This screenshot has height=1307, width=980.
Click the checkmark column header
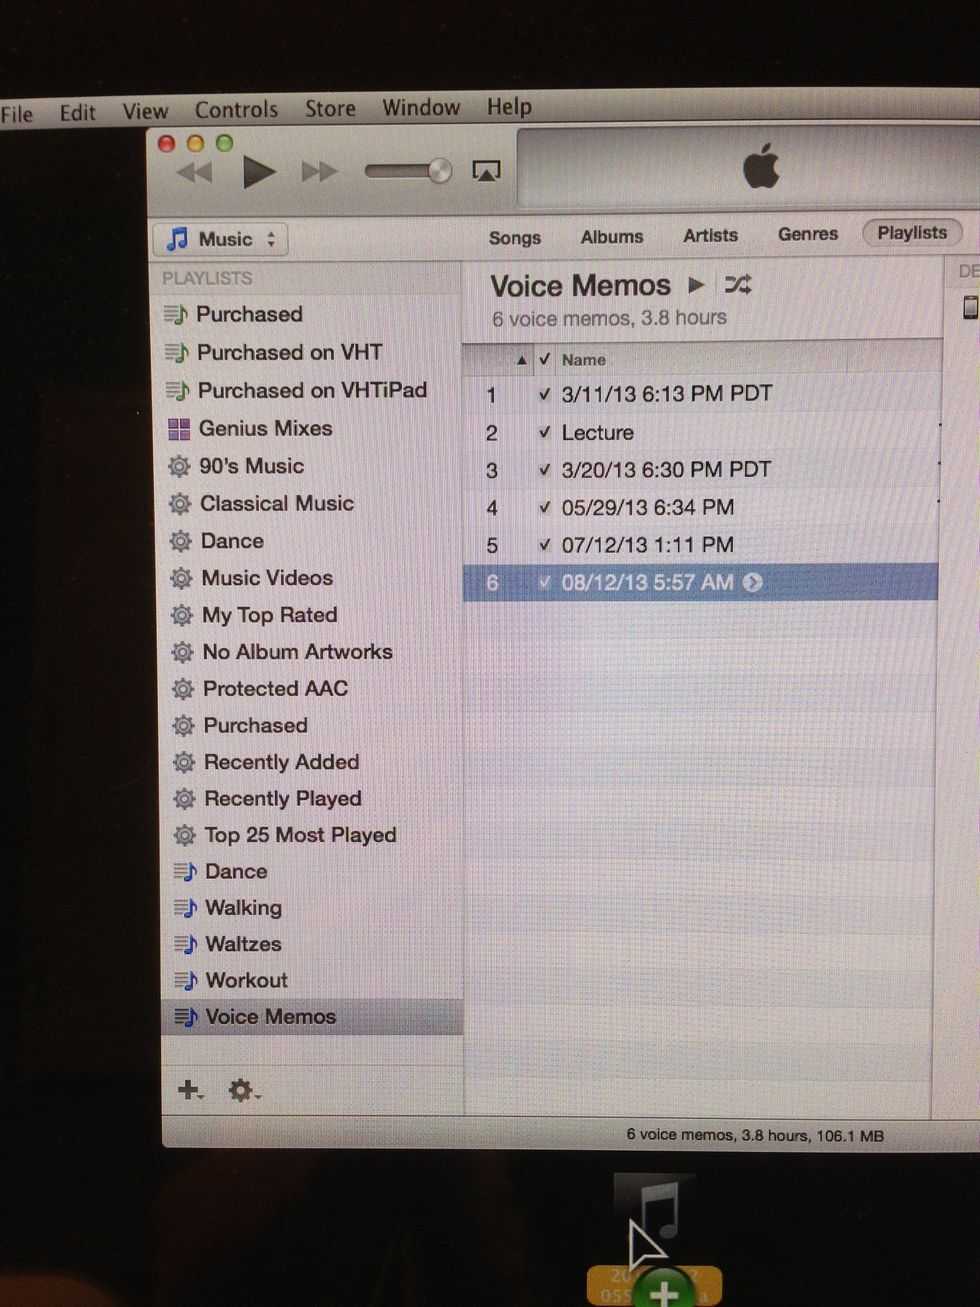point(545,359)
